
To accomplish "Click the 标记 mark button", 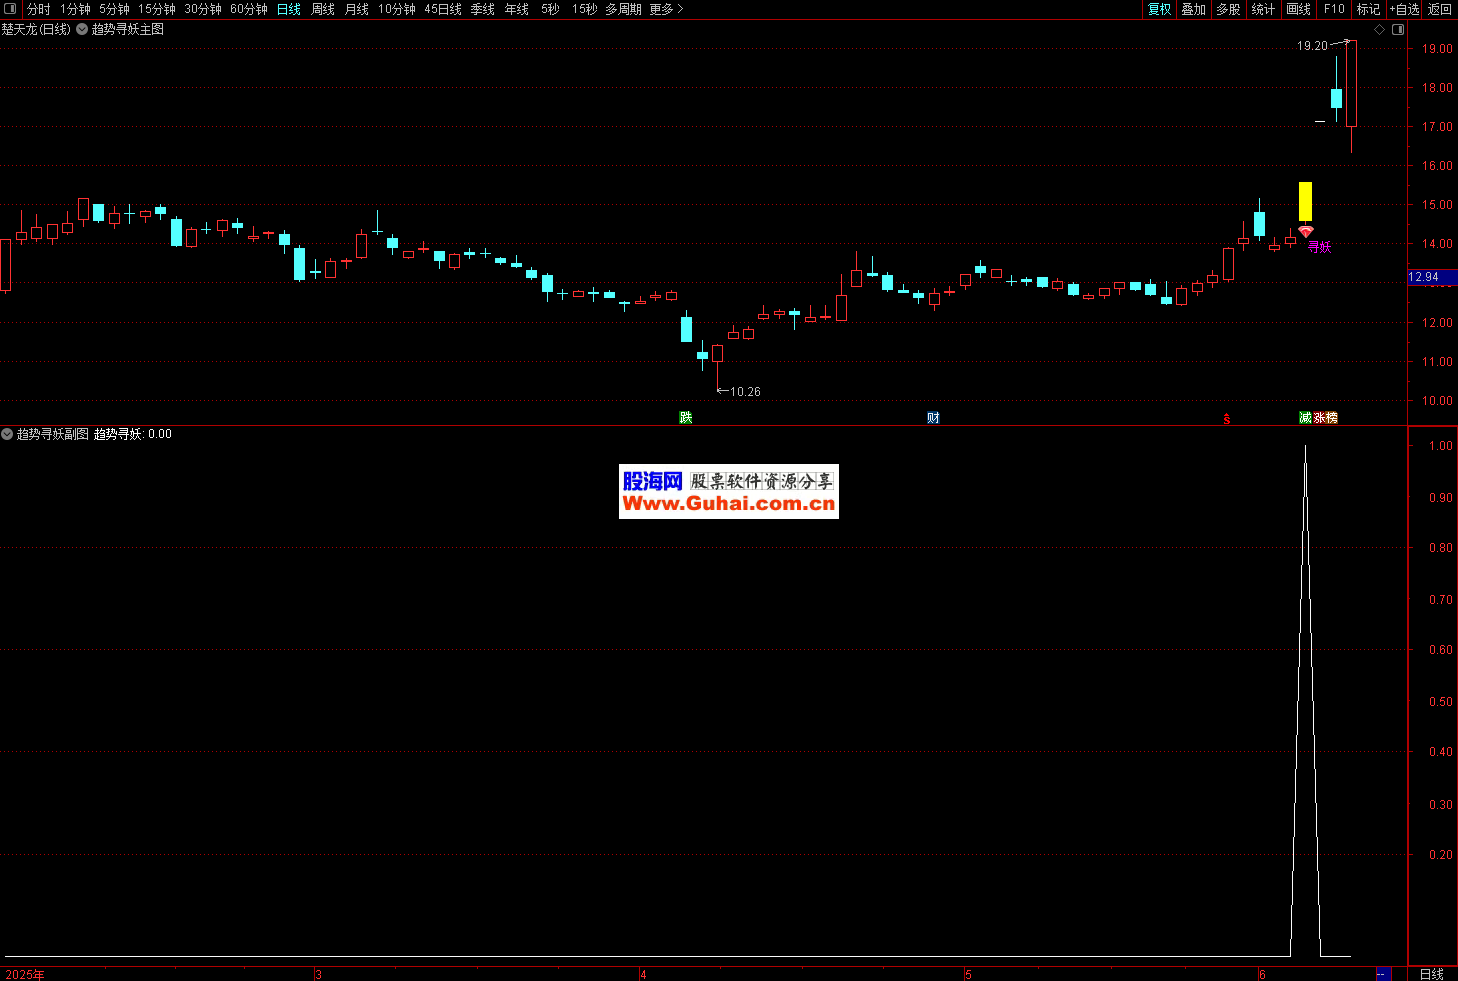I will 1368,9.
